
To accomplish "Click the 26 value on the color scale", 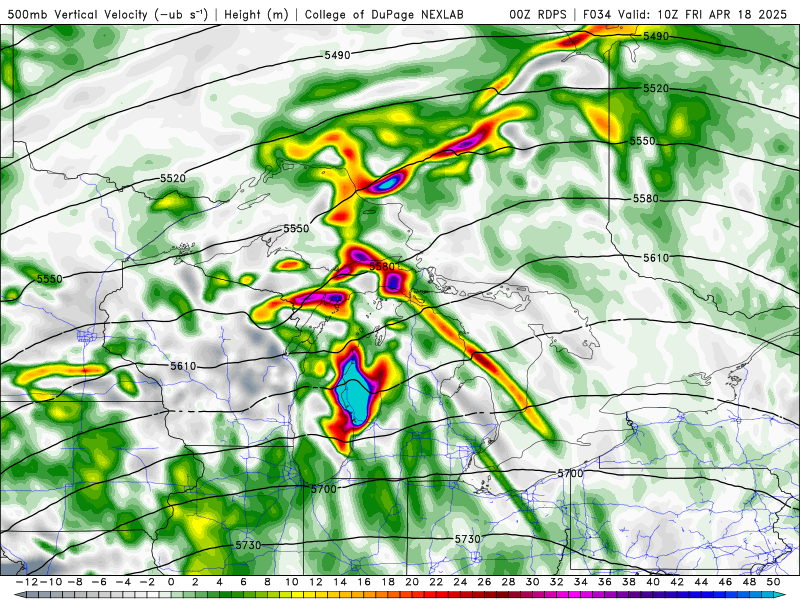I will click(x=484, y=582).
